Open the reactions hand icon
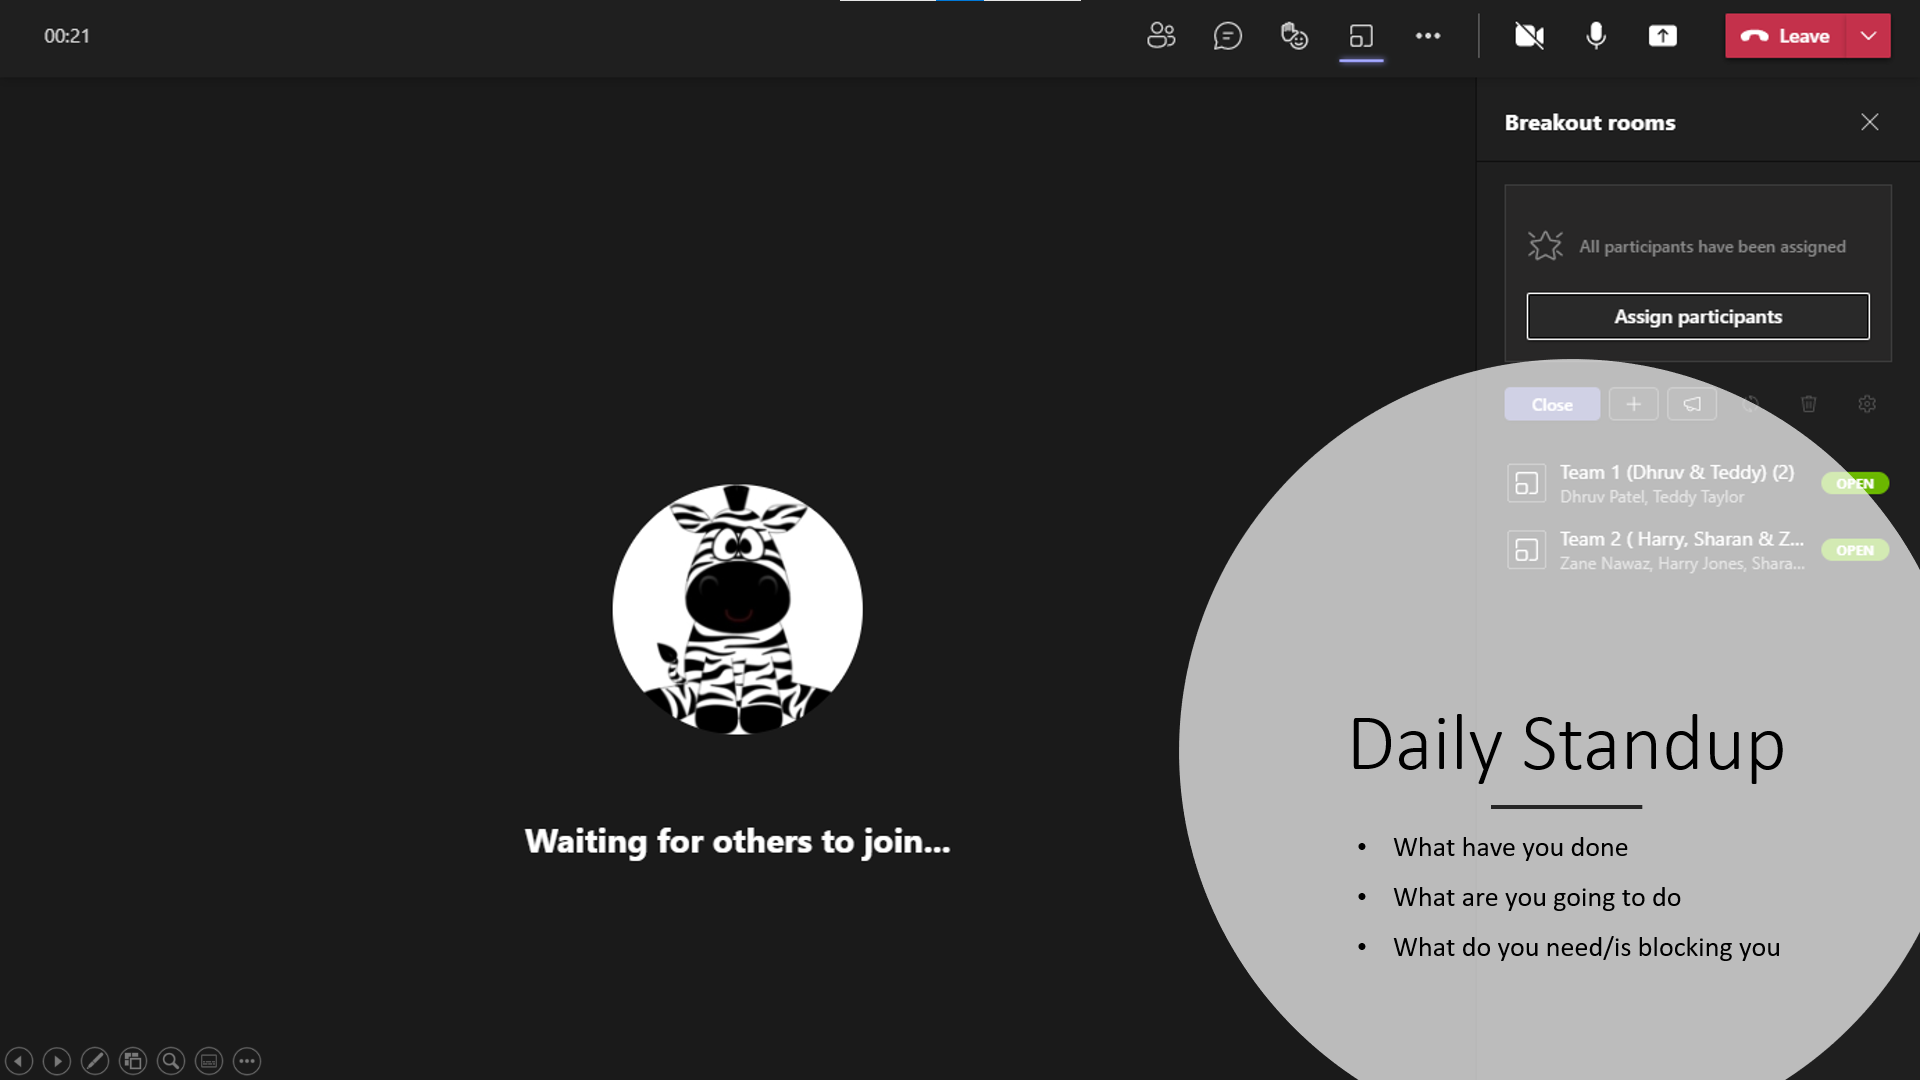The height and width of the screenshot is (1080, 1920). [1294, 36]
